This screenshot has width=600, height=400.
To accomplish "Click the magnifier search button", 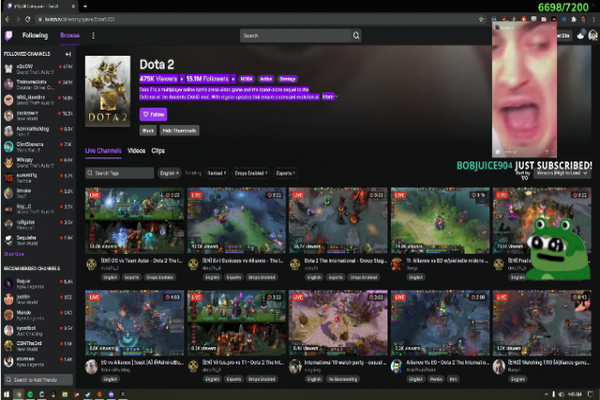I will coord(356,36).
